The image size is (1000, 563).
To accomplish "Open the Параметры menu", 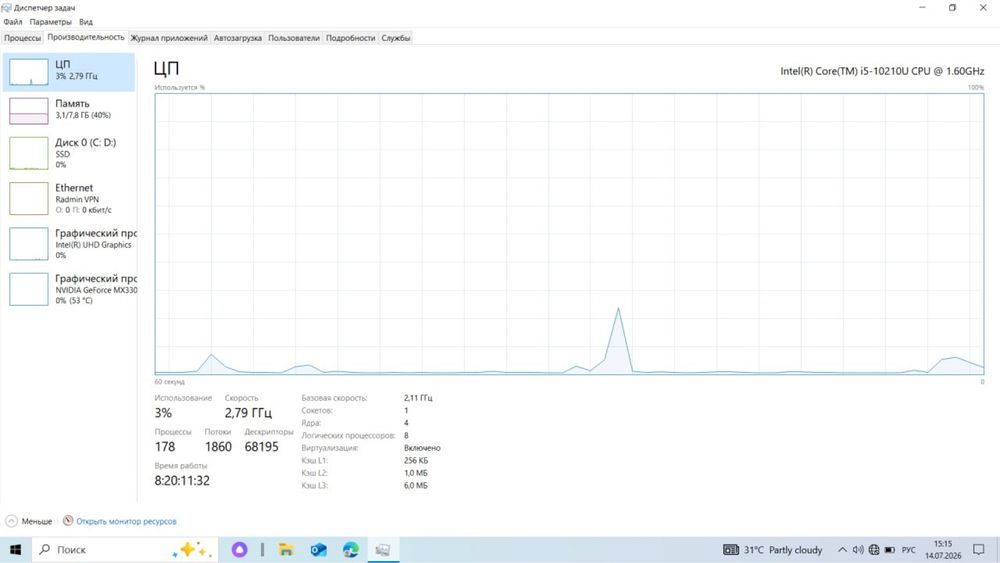I will [x=50, y=22].
